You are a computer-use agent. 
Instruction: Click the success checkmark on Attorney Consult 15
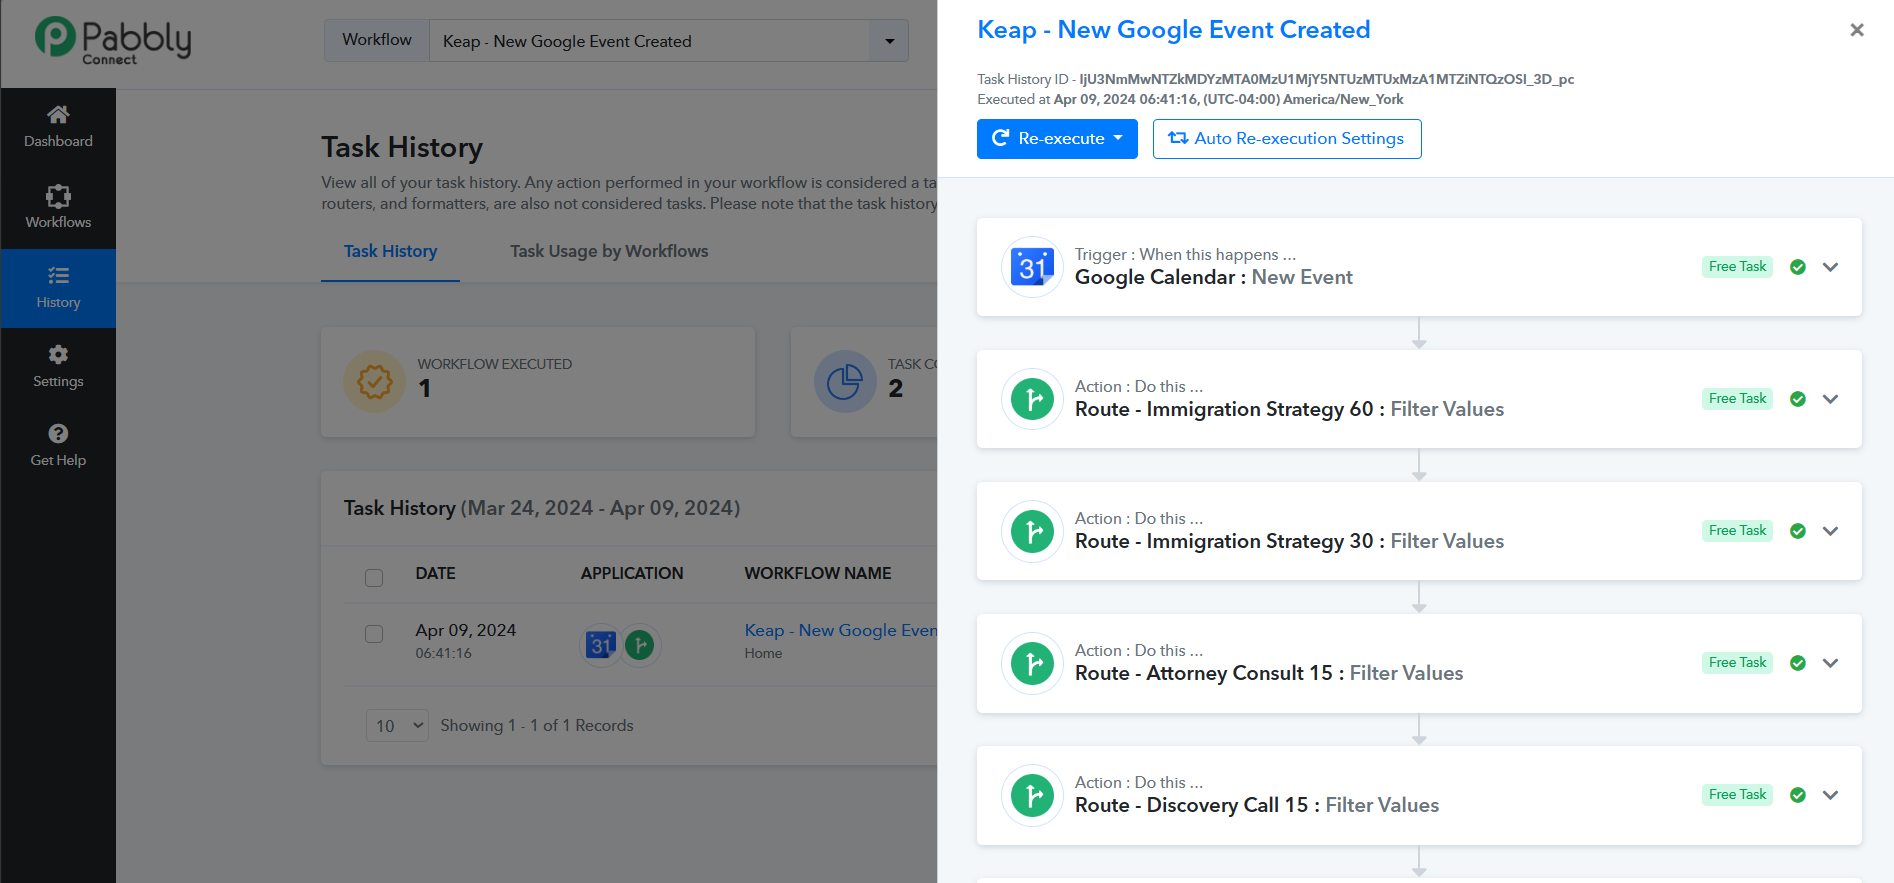pyautogui.click(x=1798, y=663)
